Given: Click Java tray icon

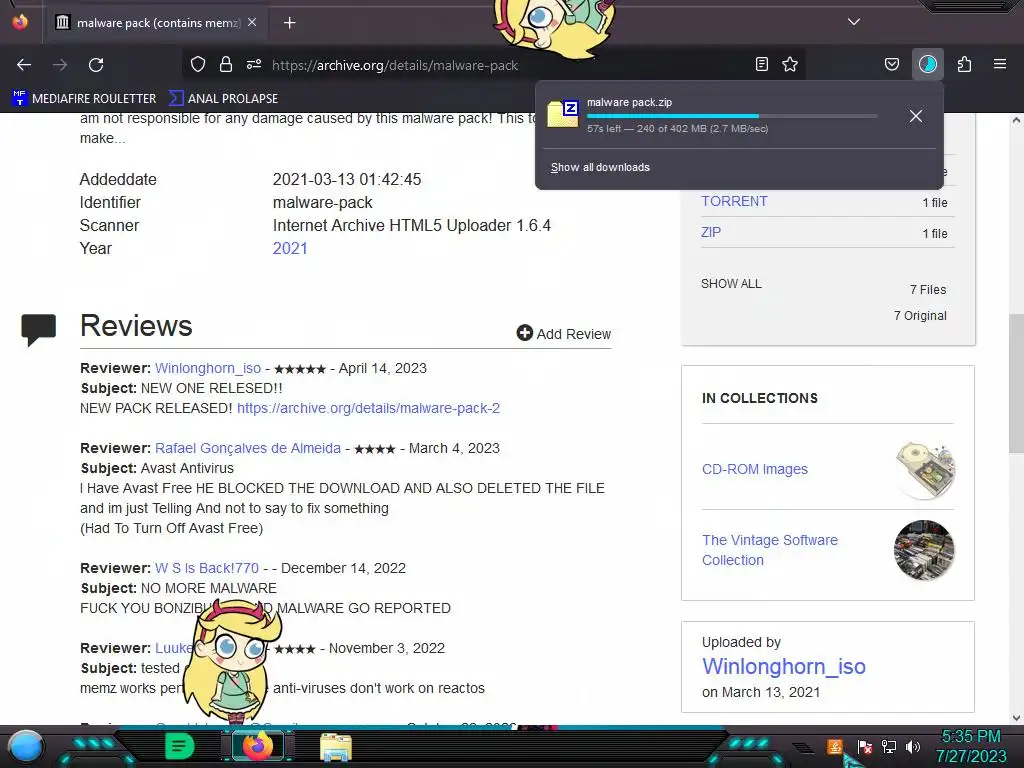Looking at the screenshot, I should coord(835,746).
